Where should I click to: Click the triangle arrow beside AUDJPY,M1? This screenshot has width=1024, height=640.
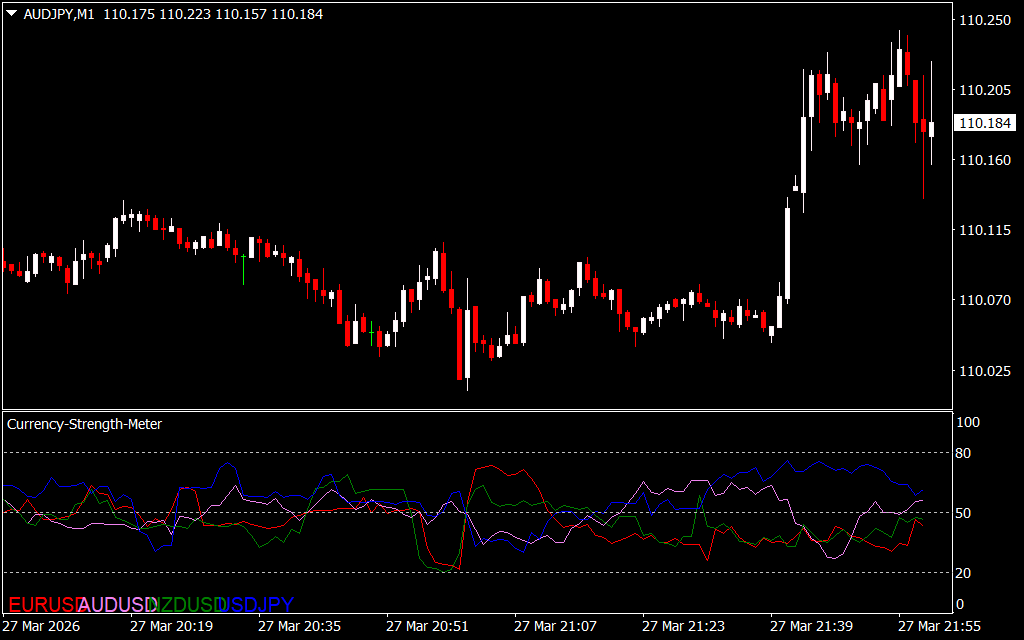[x=12, y=15]
